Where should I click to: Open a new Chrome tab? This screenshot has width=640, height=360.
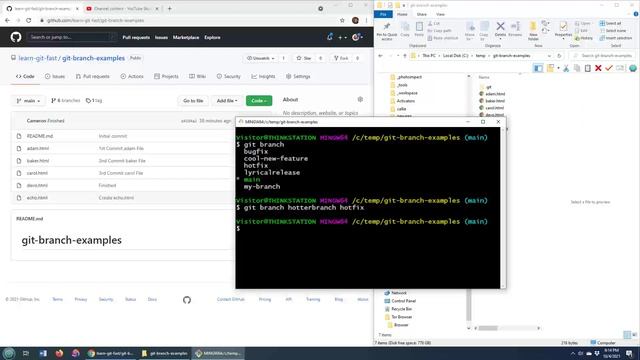(x=169, y=8)
